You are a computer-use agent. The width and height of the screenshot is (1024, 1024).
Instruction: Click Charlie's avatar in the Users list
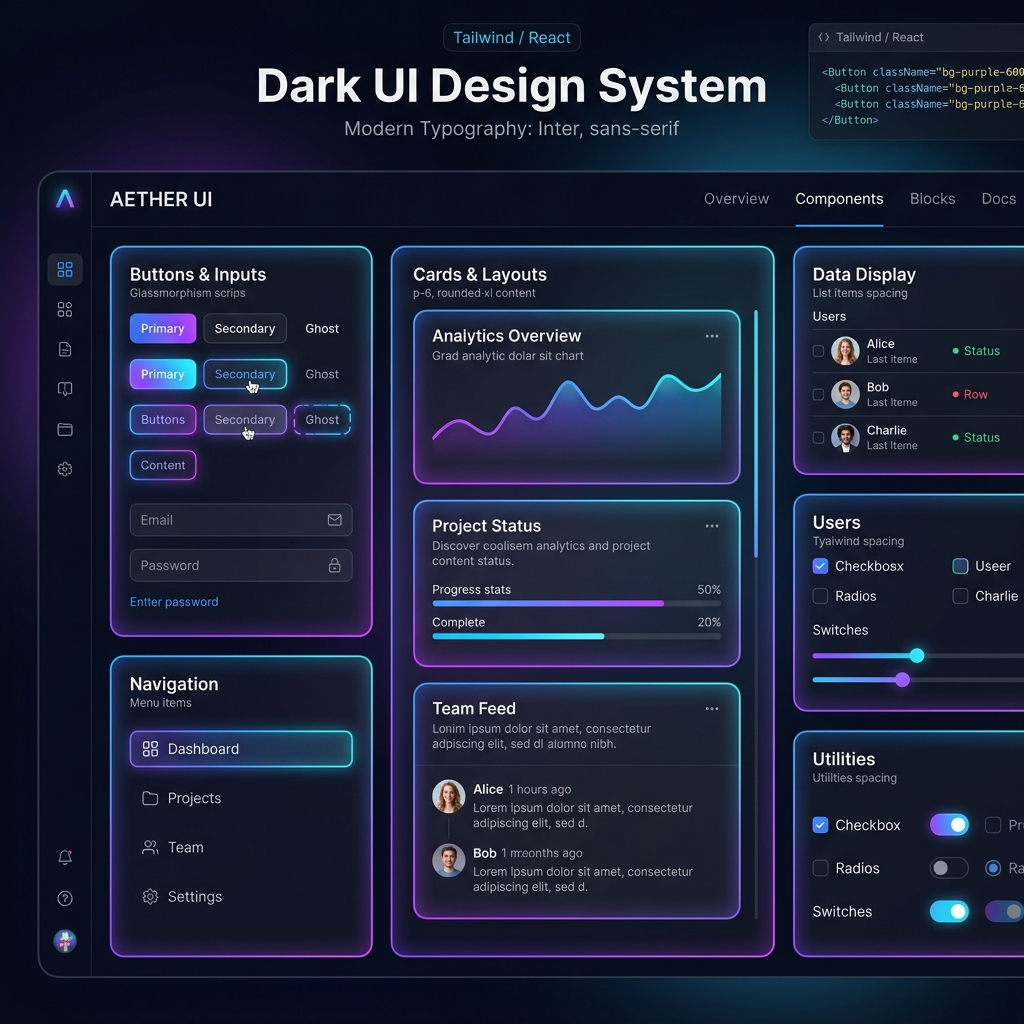[x=845, y=438]
